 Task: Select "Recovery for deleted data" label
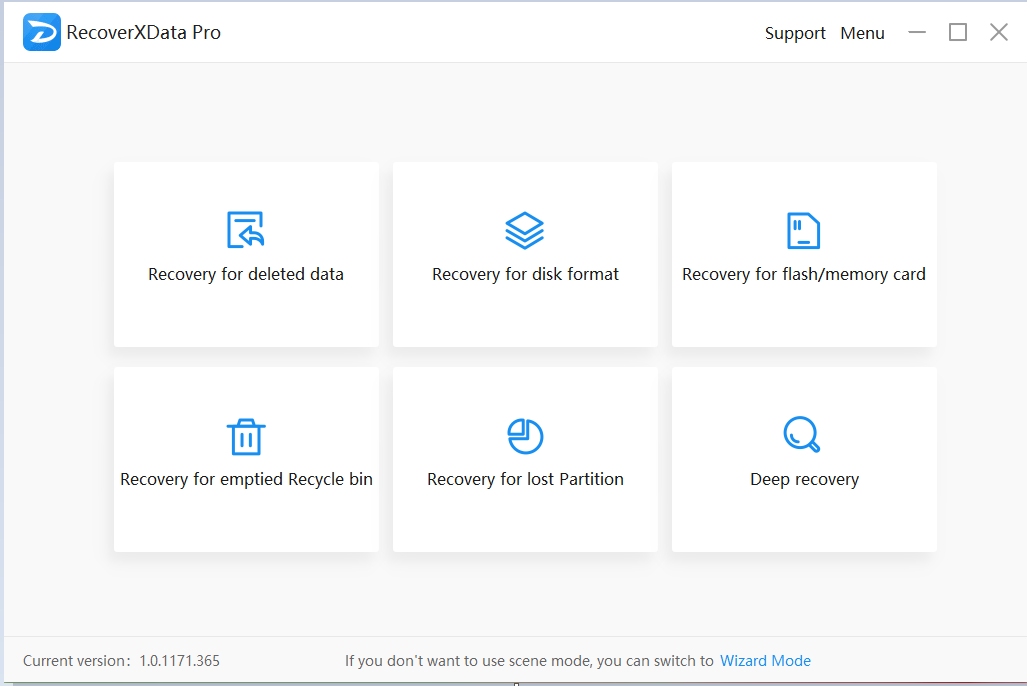coord(246,274)
